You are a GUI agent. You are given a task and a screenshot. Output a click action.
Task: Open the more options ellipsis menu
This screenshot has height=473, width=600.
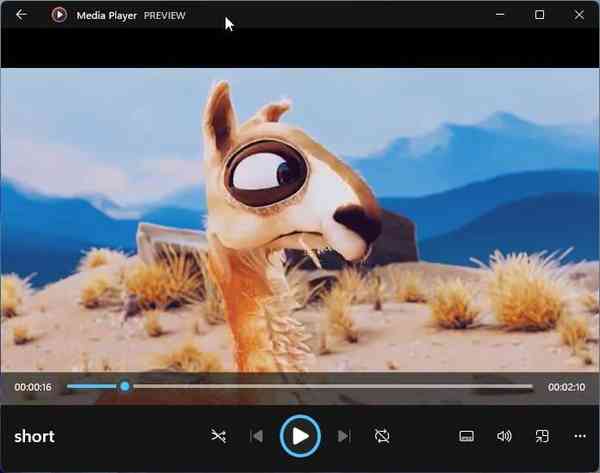click(x=580, y=436)
